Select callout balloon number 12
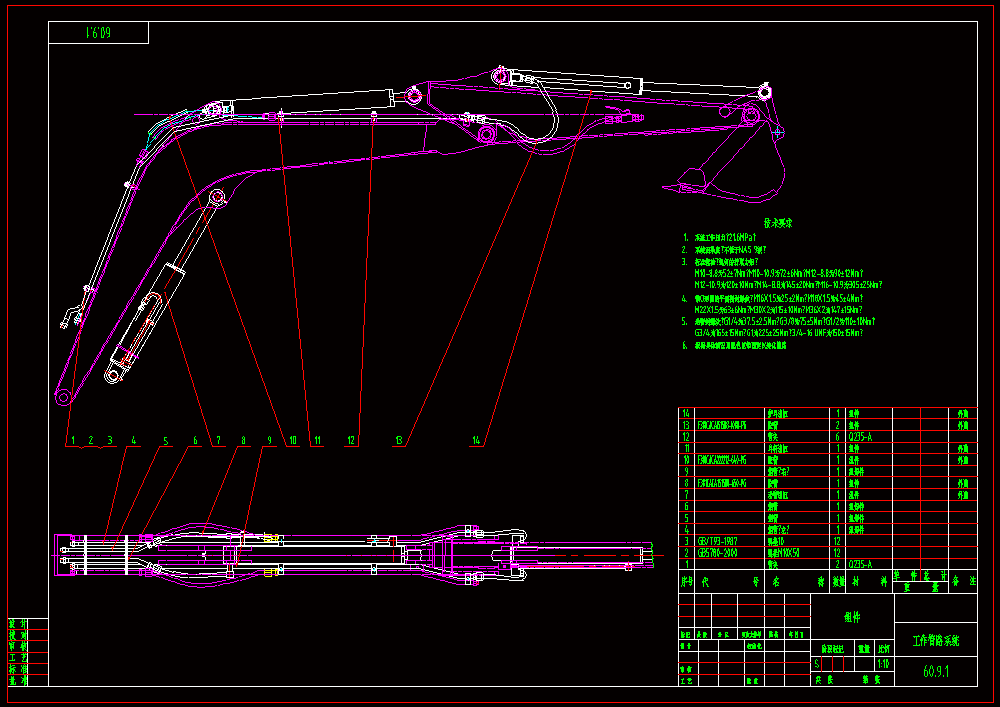Screen dimensions: 1000x707 tap(351, 440)
